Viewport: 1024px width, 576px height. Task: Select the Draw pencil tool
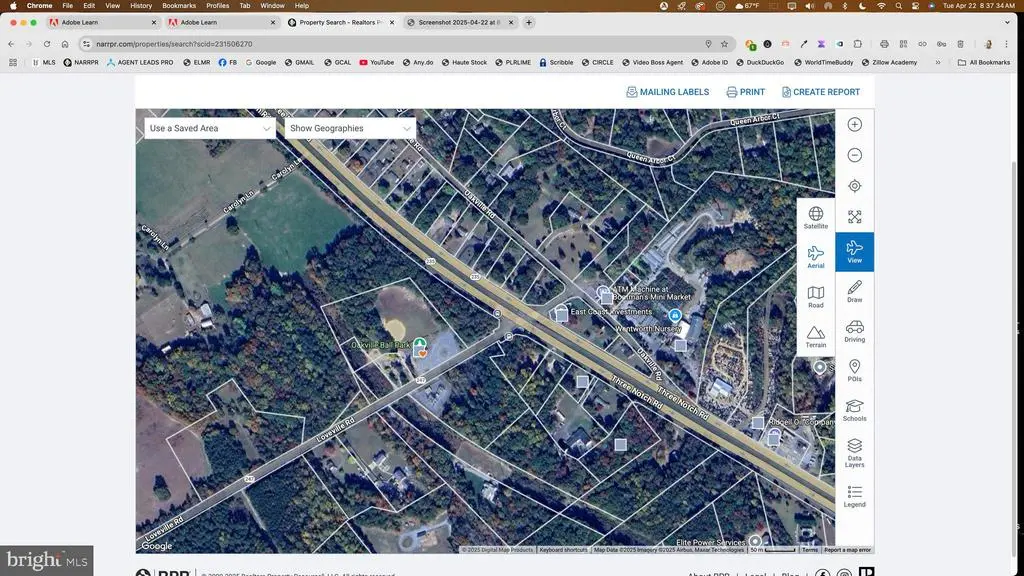tap(854, 291)
